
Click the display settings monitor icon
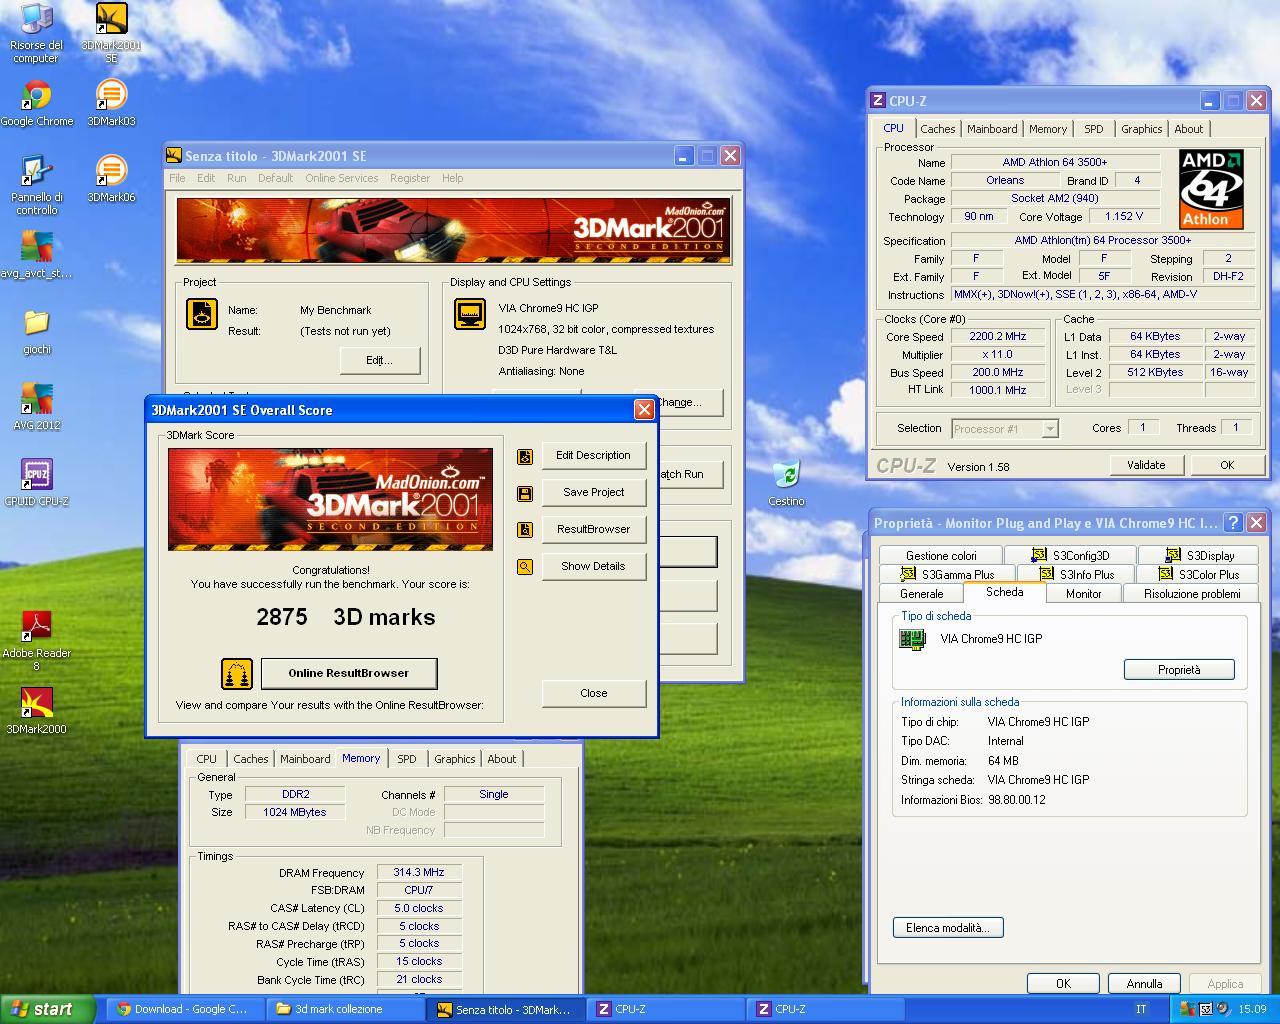470,314
